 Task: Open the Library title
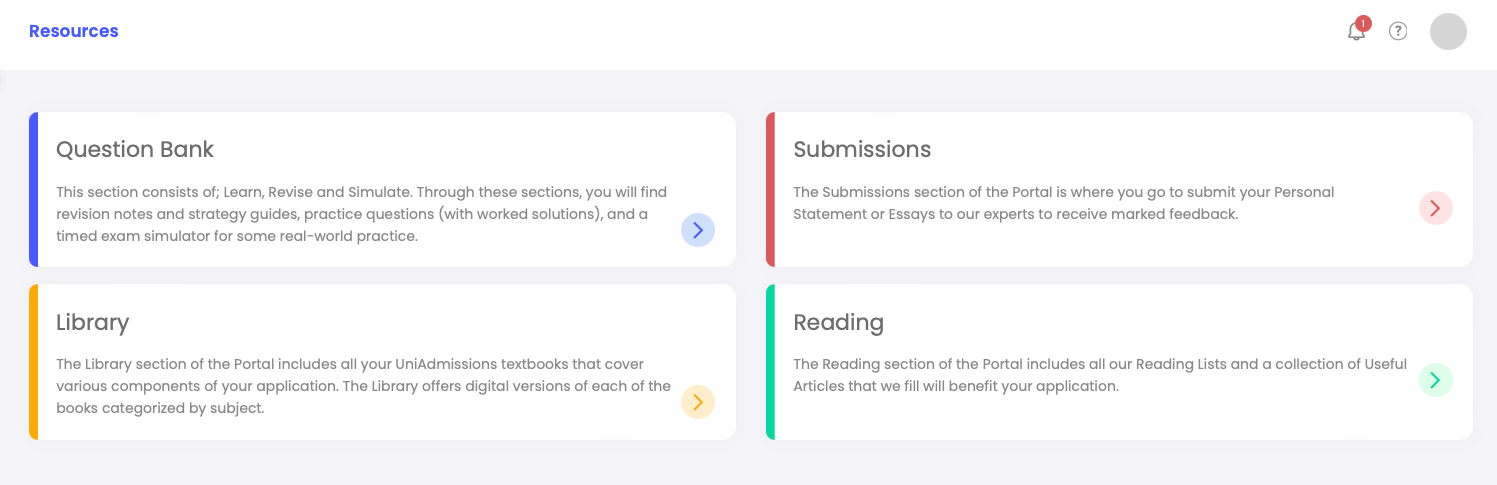[x=93, y=323]
